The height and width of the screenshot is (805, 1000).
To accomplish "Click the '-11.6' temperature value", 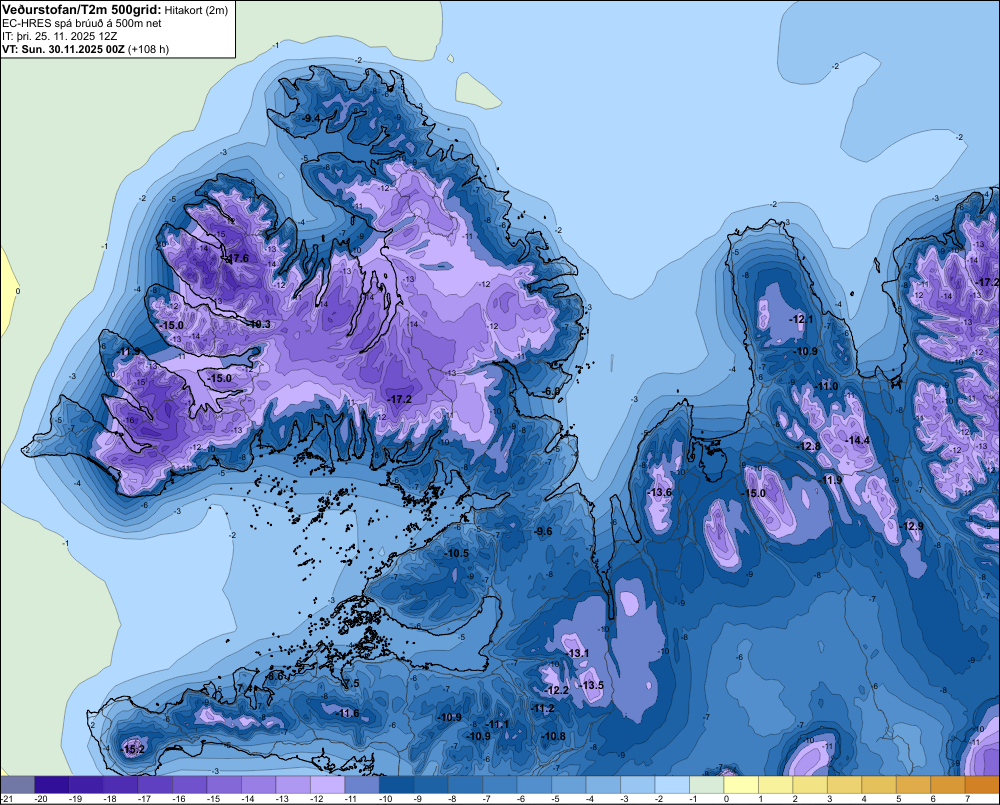I will click(x=348, y=713).
